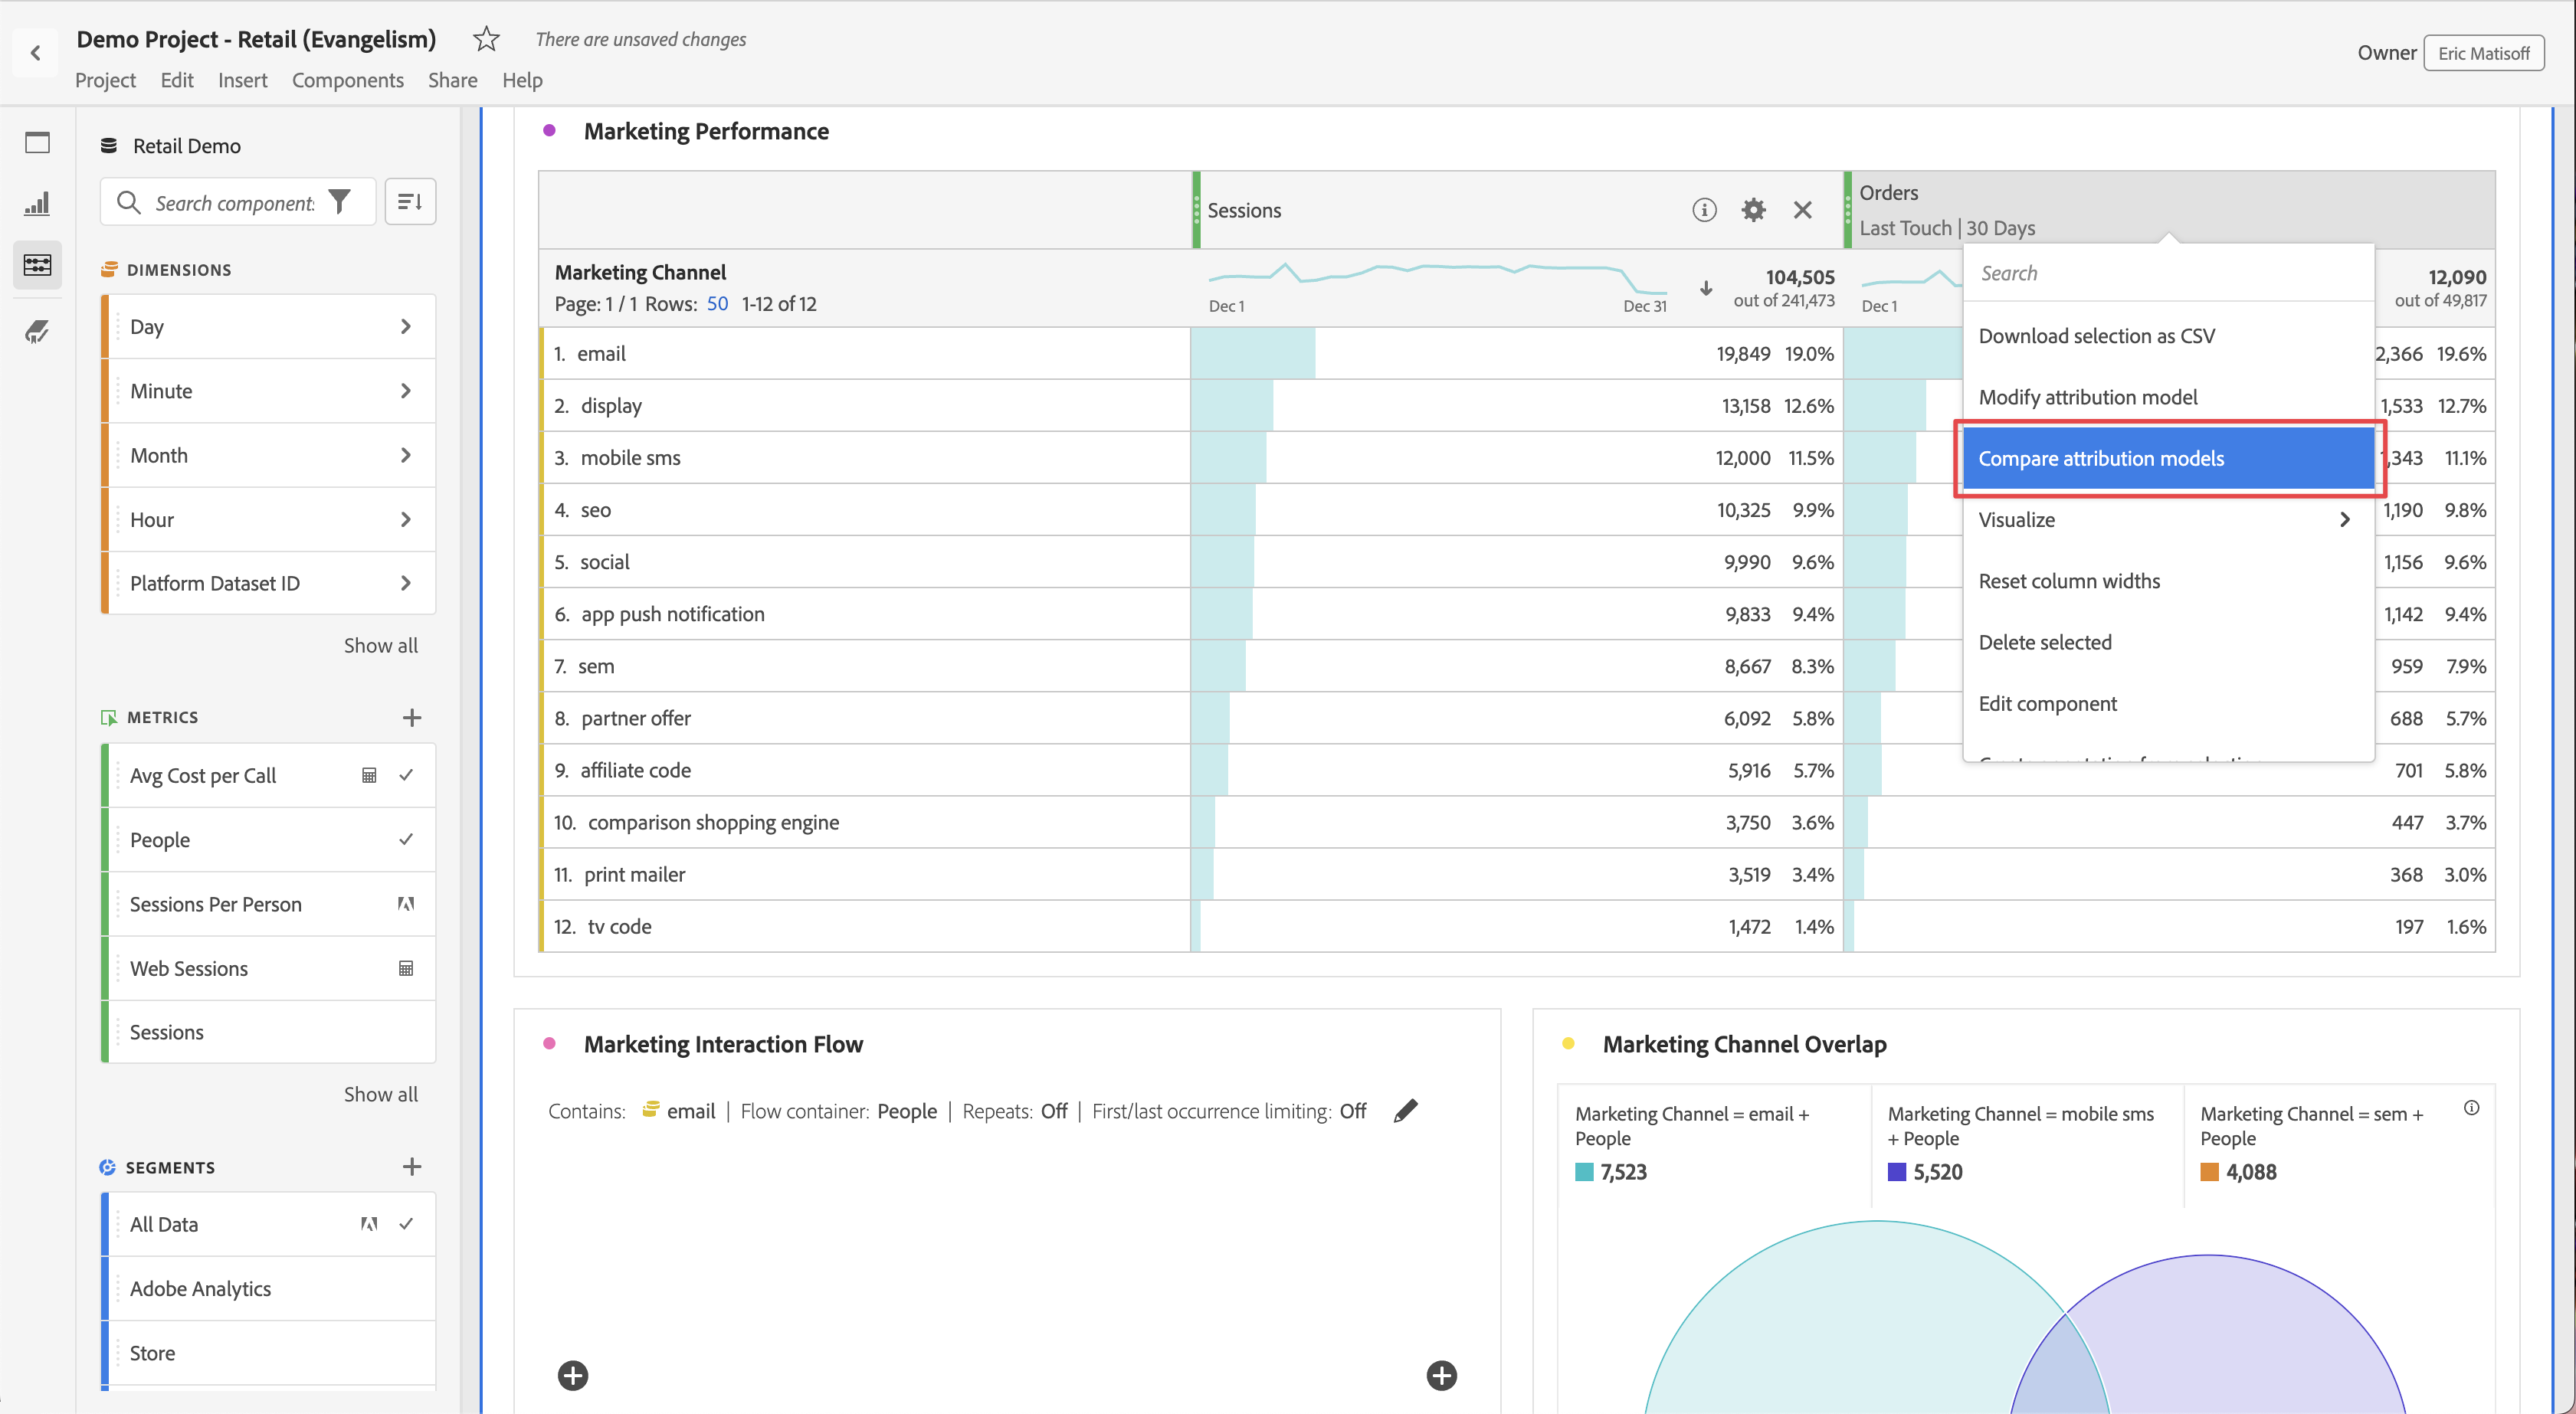This screenshot has height=1414, width=2576.
Task: Expand the Month dimension chevron
Action: click(x=405, y=455)
